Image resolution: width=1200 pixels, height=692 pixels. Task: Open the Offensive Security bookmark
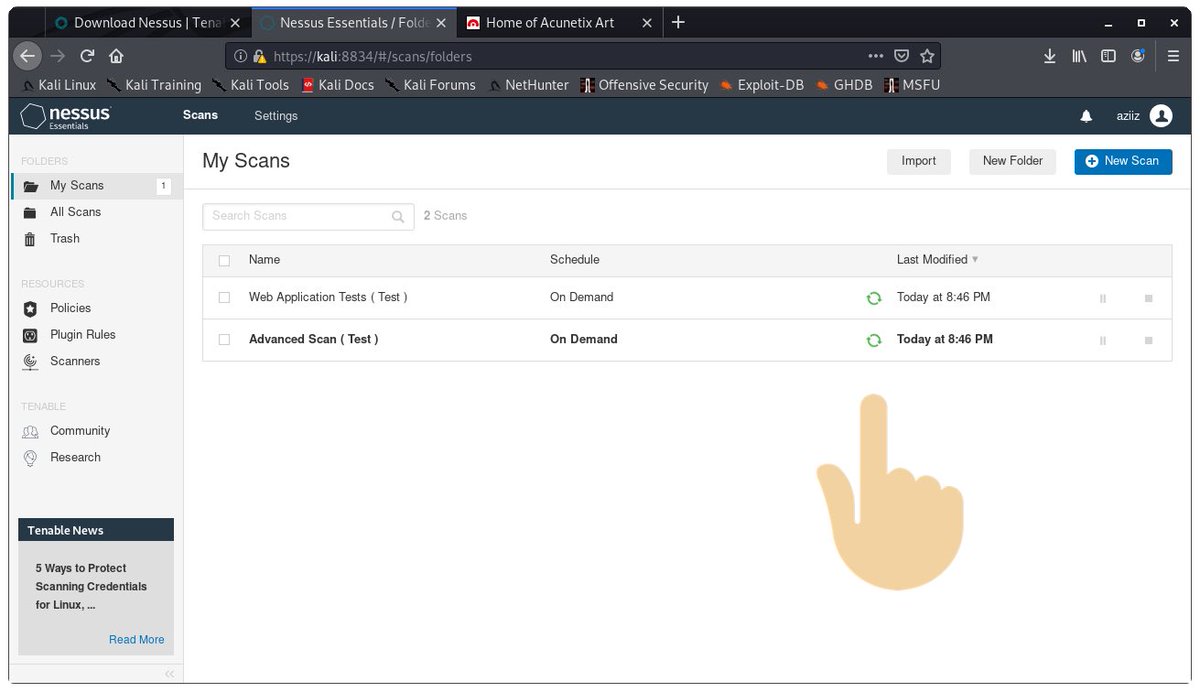(x=644, y=85)
